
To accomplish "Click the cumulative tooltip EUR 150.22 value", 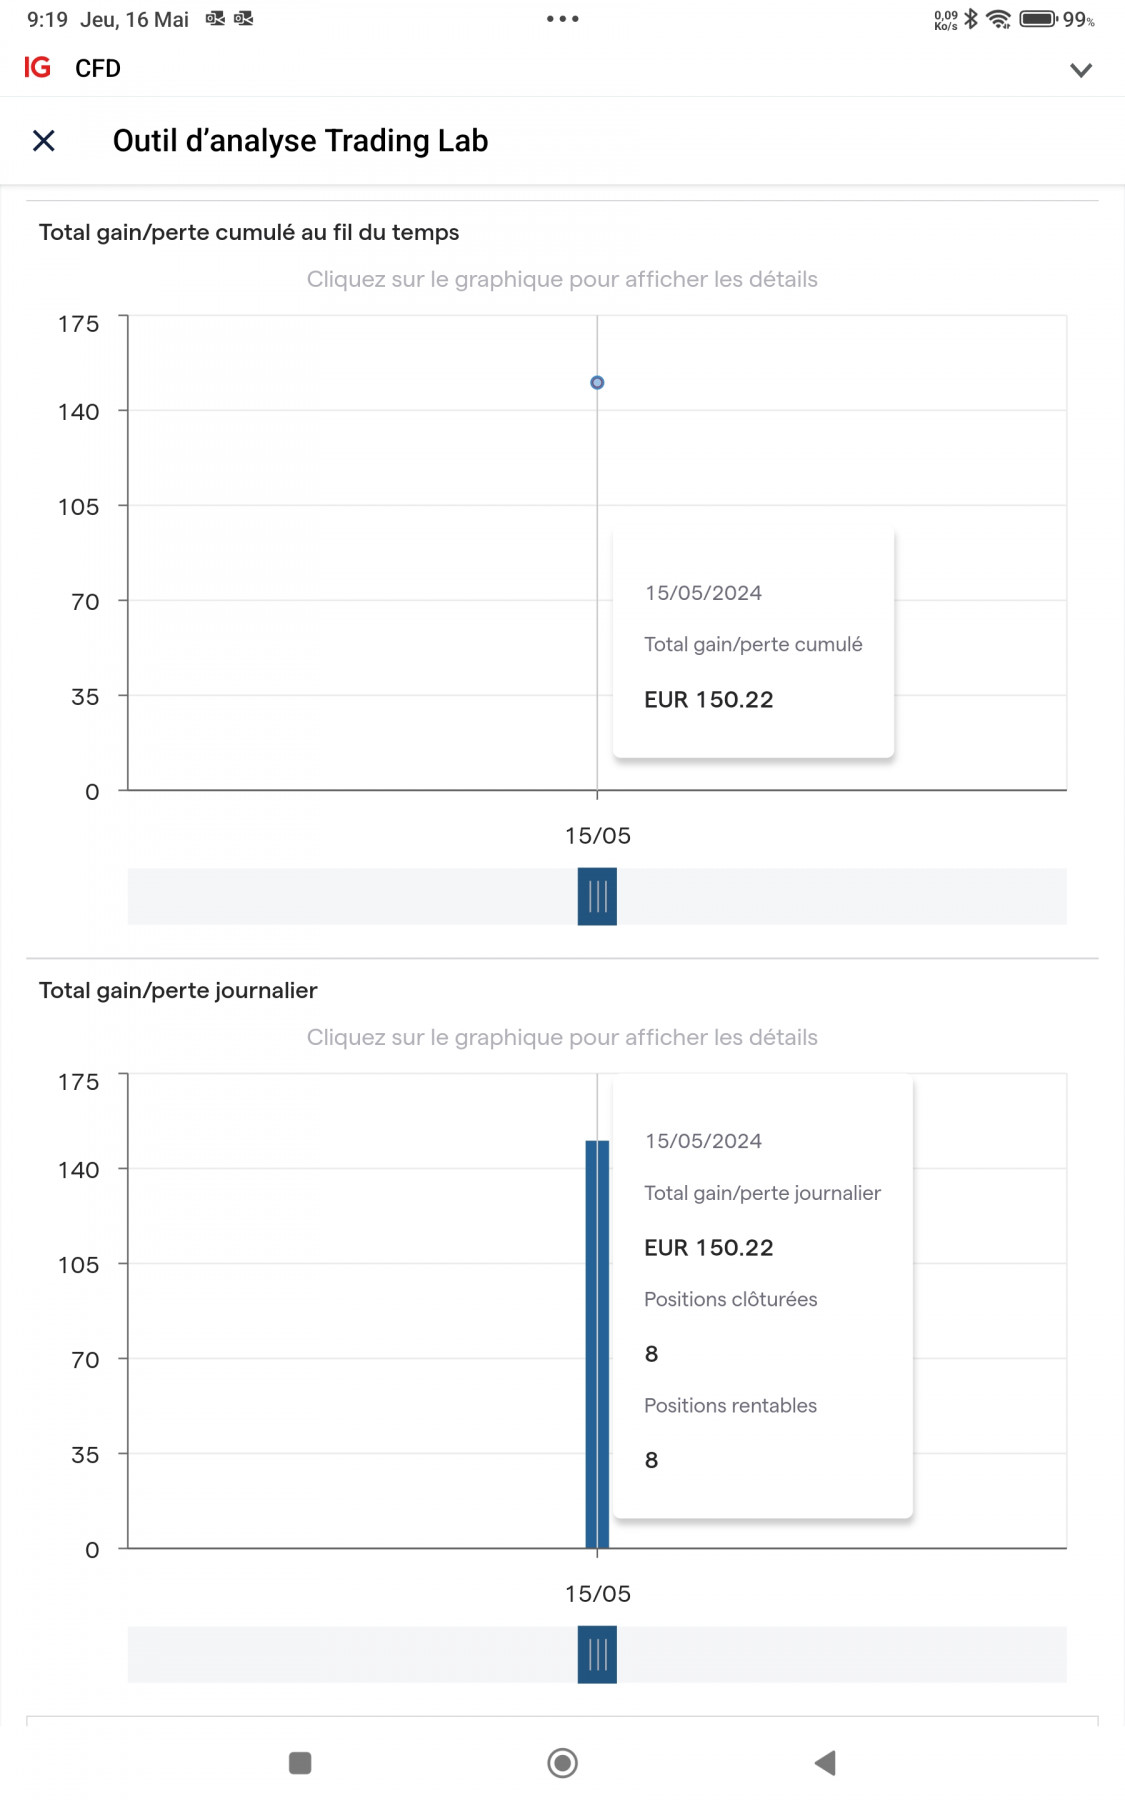I will (x=709, y=700).
